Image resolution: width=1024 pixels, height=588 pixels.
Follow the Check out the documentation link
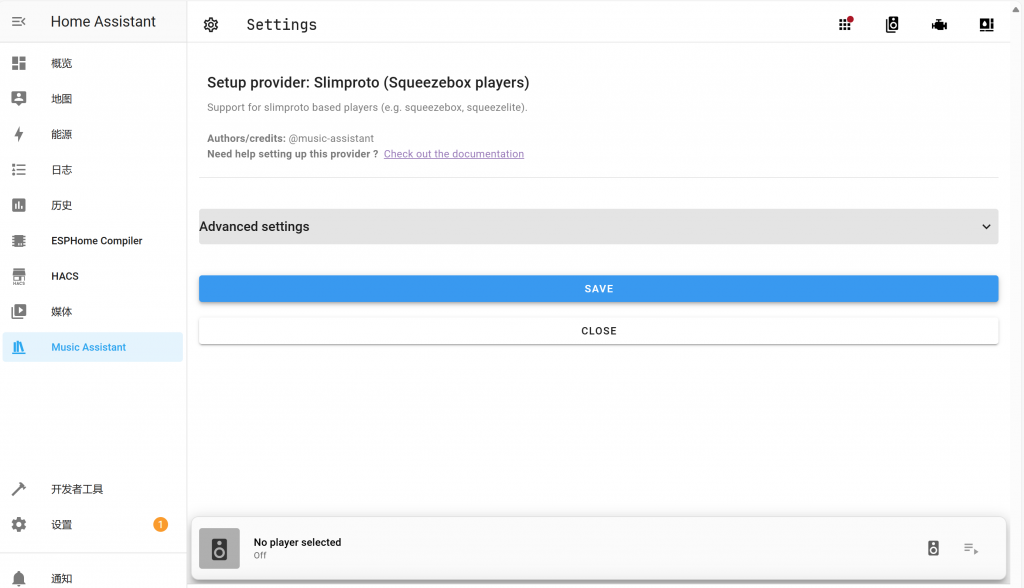click(x=453, y=154)
